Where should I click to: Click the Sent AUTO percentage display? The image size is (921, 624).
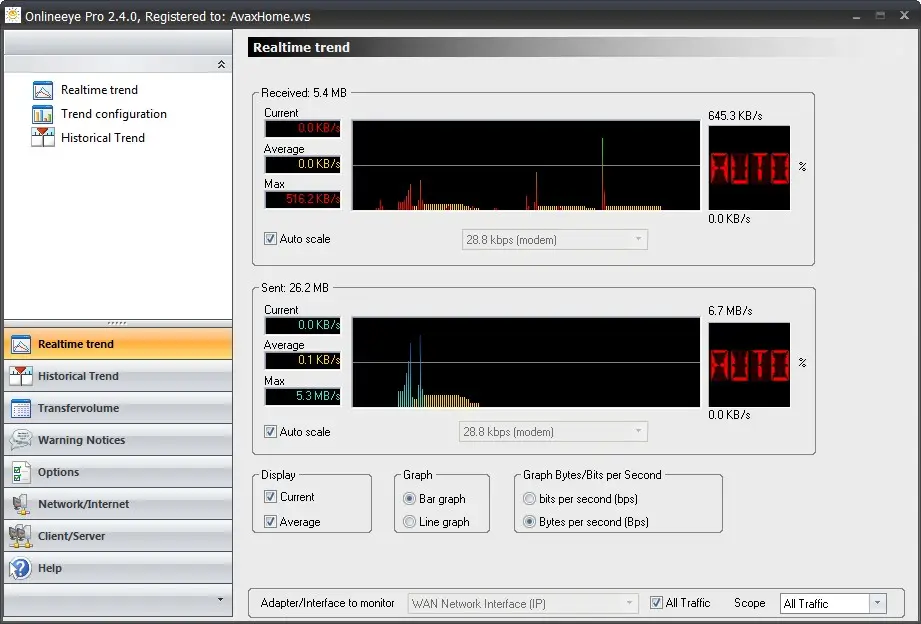749,365
